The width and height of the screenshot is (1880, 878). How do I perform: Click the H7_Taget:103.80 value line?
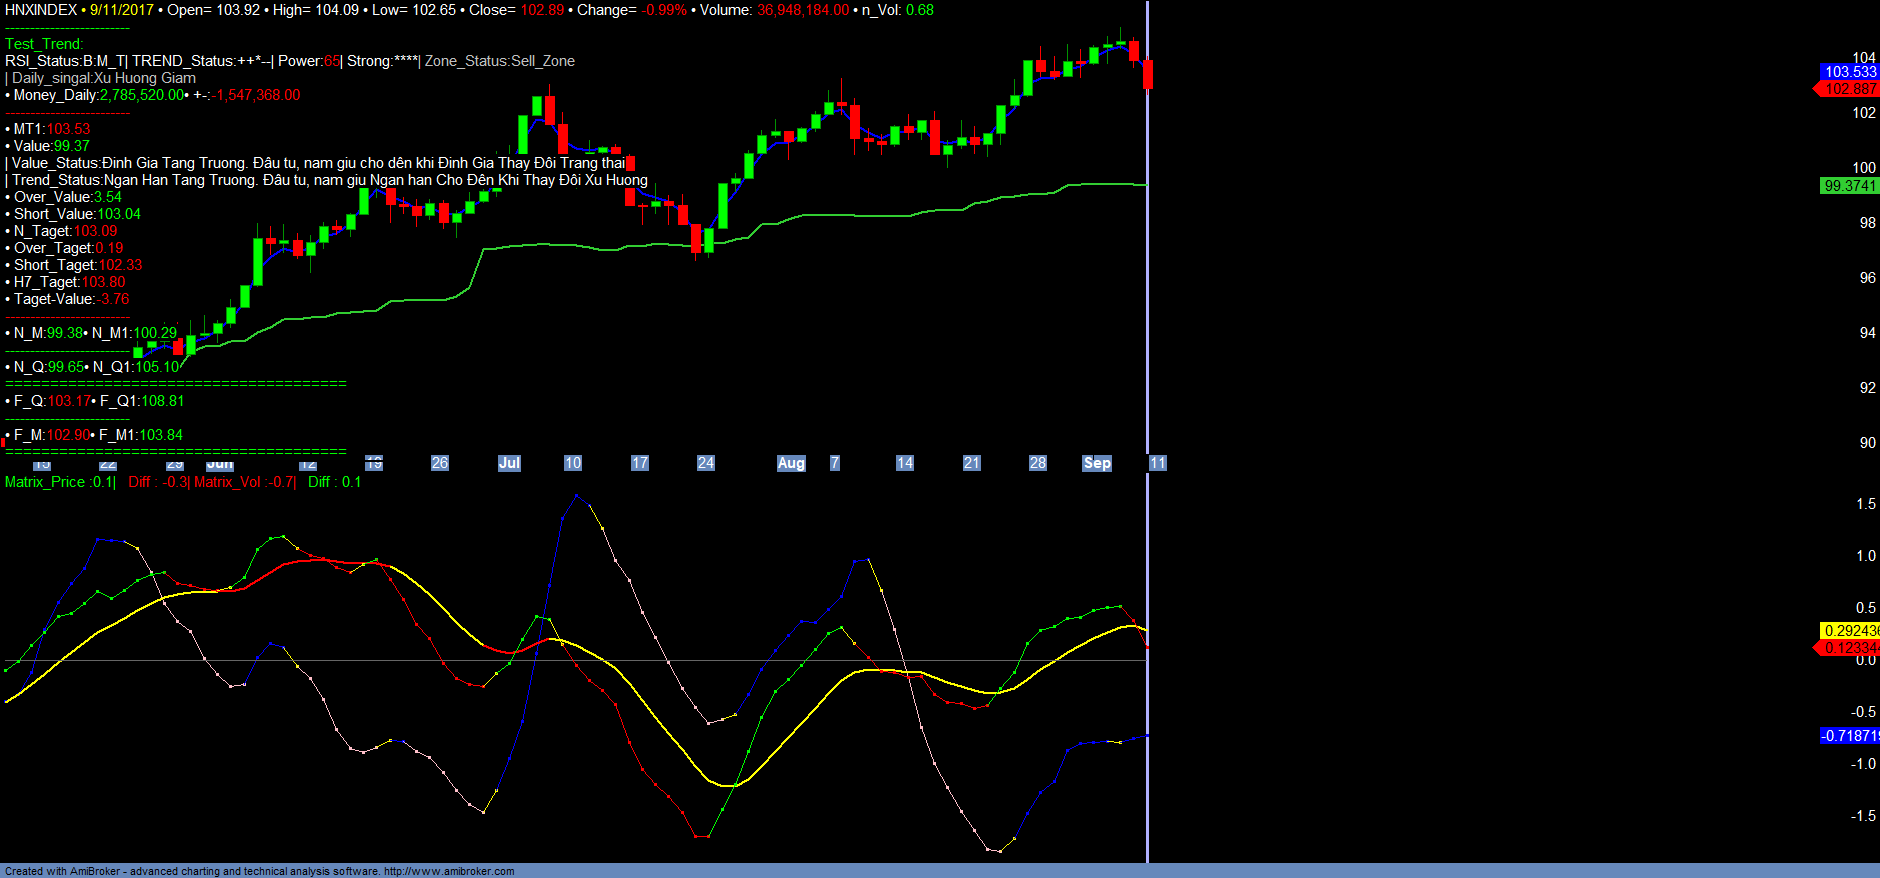[69, 282]
